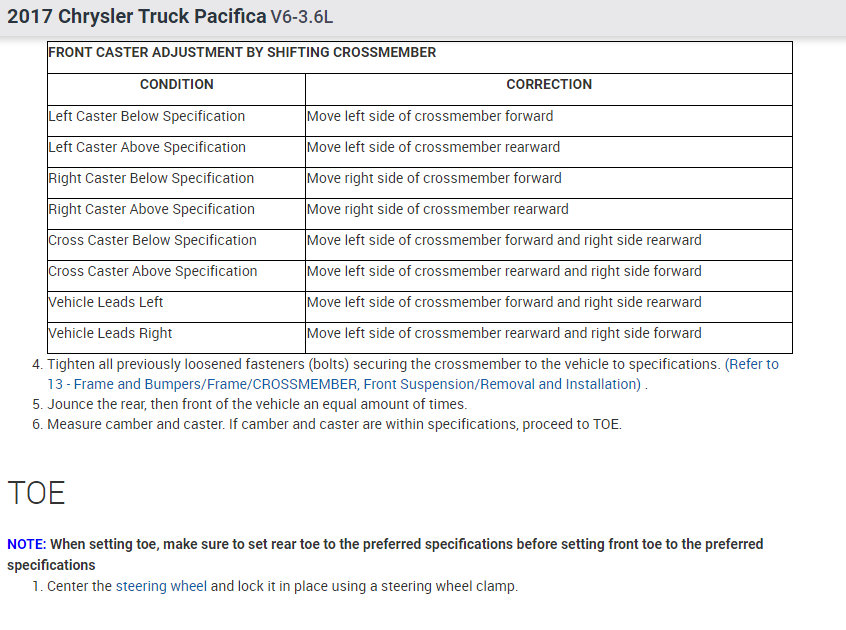Select the 'Cross Caster Above Specification' cell
The image size is (846, 630).
pyautogui.click(x=152, y=271)
